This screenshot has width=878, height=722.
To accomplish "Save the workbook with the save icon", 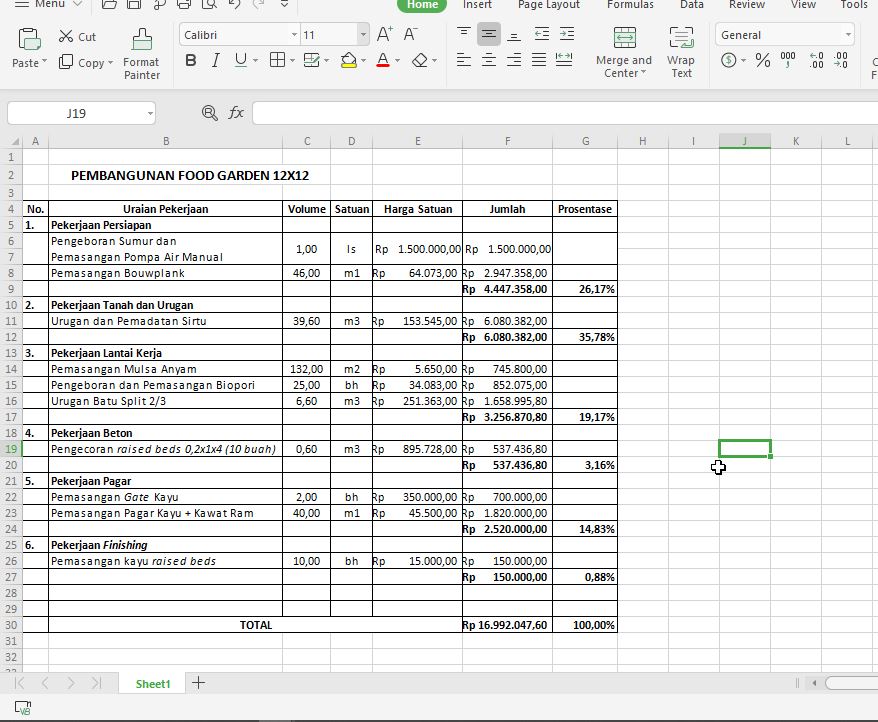I will (x=134, y=4).
